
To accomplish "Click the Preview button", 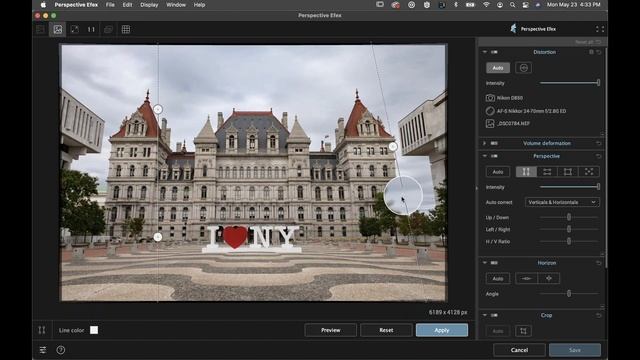I will pos(331,330).
